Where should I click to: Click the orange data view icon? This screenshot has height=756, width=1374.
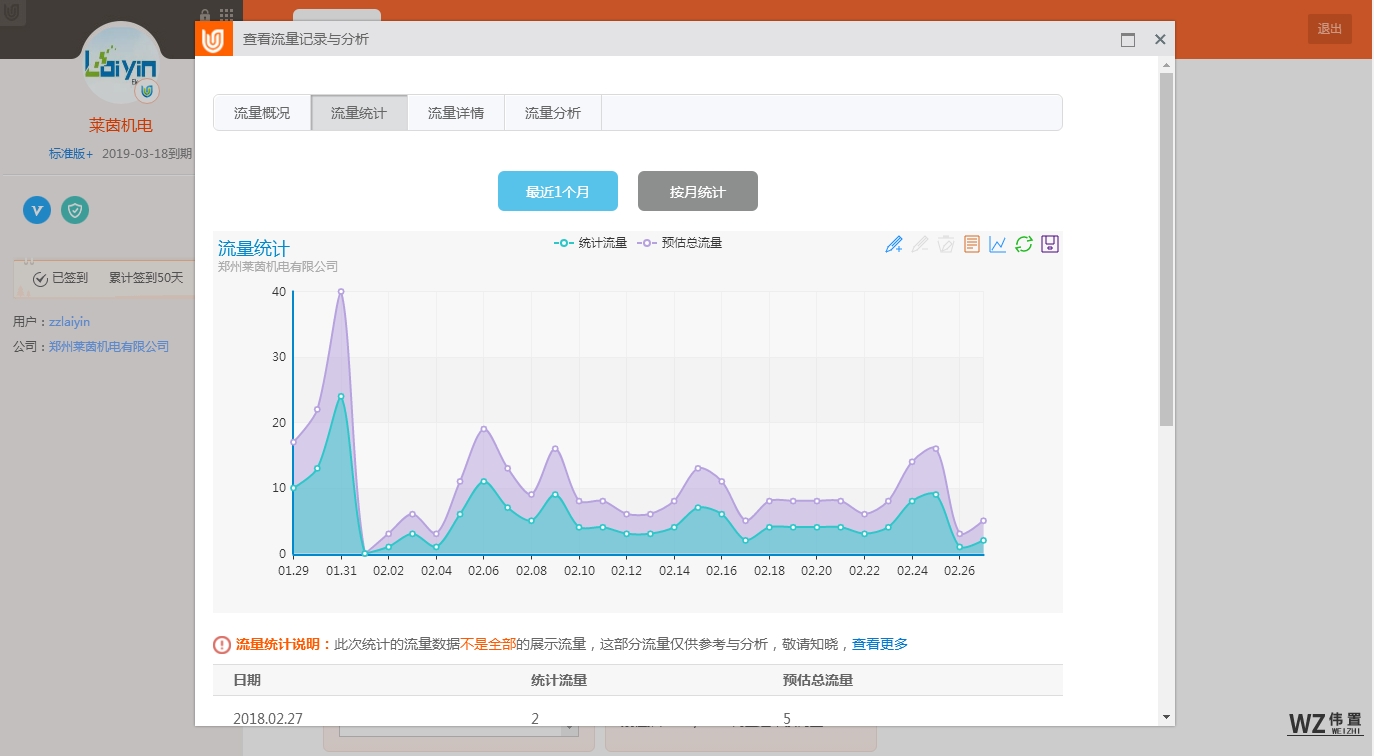[972, 244]
